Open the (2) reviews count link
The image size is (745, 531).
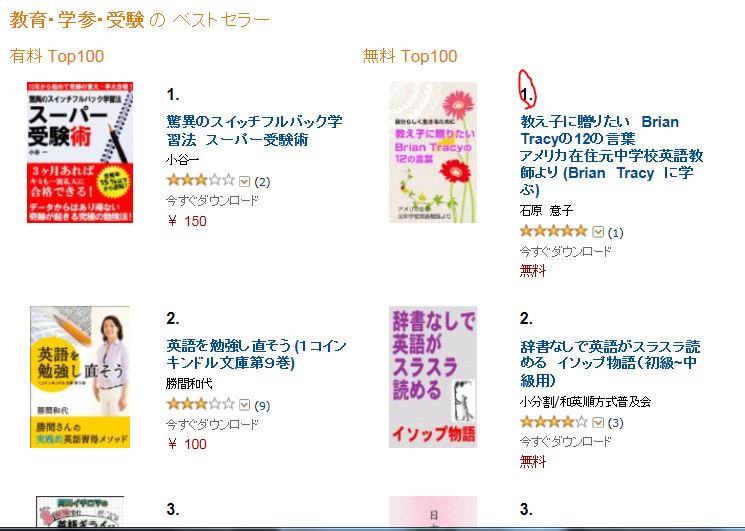262,182
